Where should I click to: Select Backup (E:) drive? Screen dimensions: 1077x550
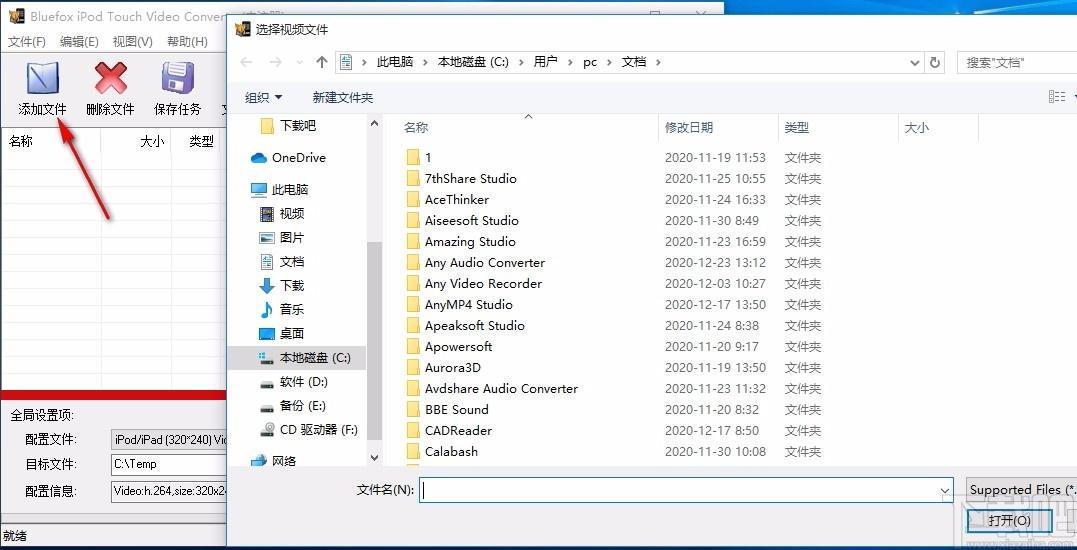293,406
